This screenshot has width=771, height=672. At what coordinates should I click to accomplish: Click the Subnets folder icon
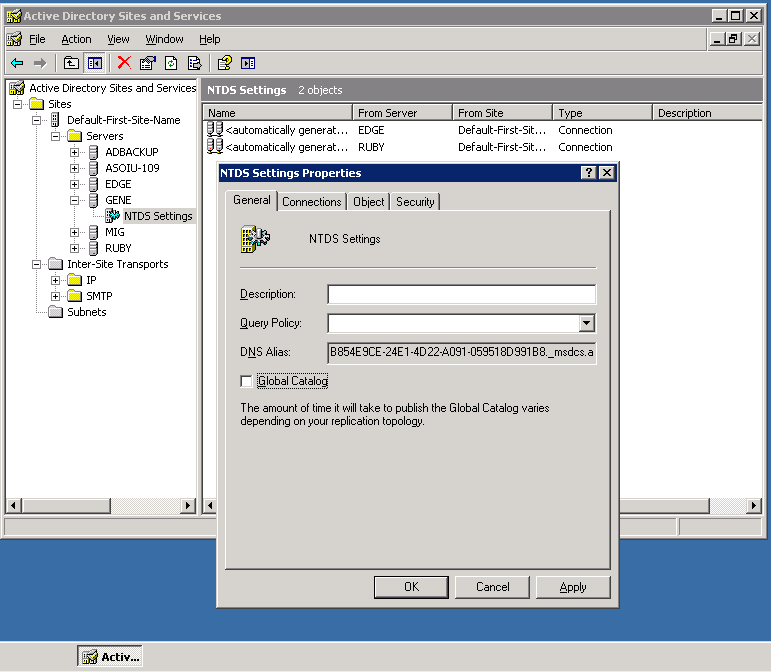(x=56, y=312)
